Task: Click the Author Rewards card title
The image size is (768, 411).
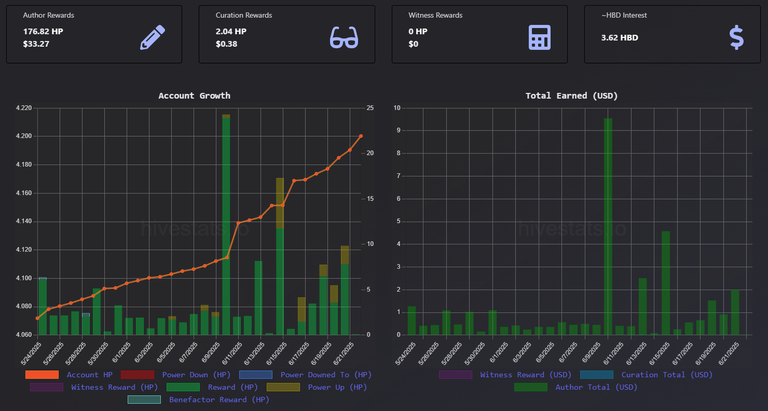Action: (48, 15)
